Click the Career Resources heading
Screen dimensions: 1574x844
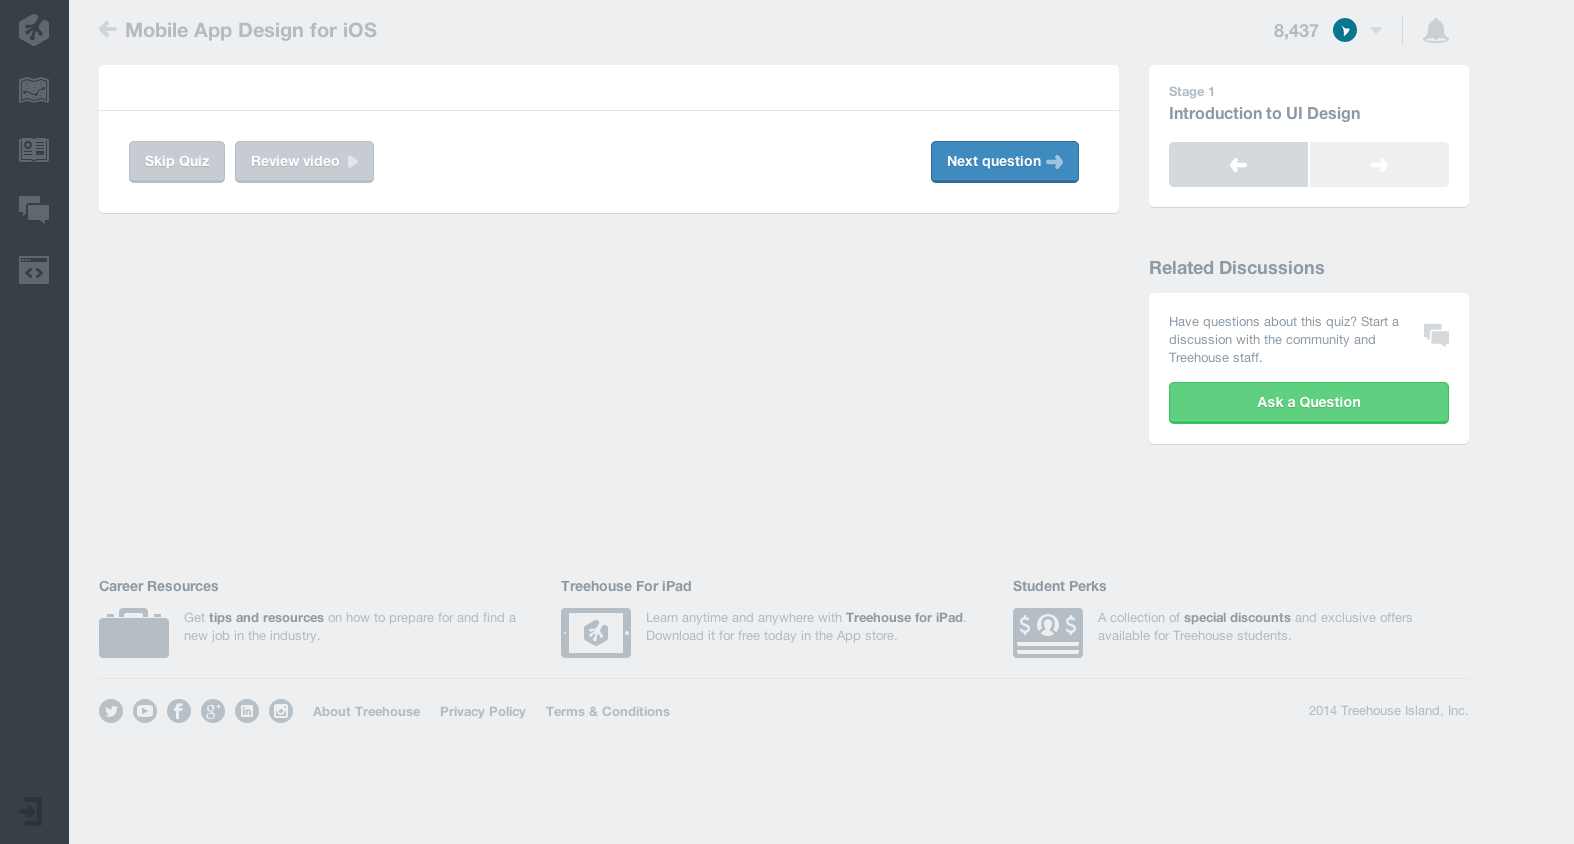(x=158, y=587)
